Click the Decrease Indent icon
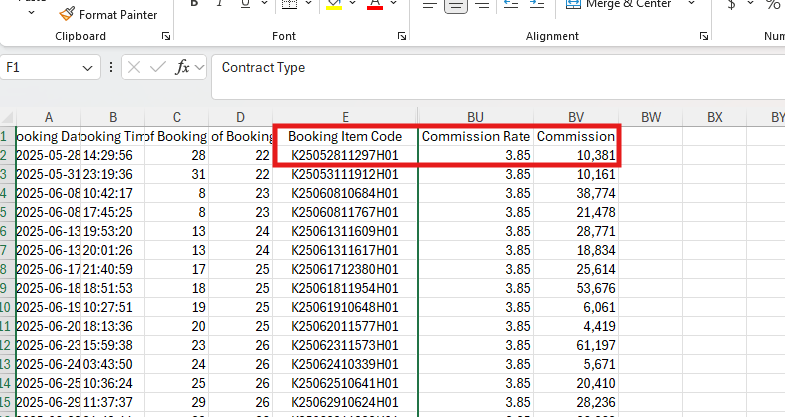This screenshot has width=785, height=417. pos(511,5)
